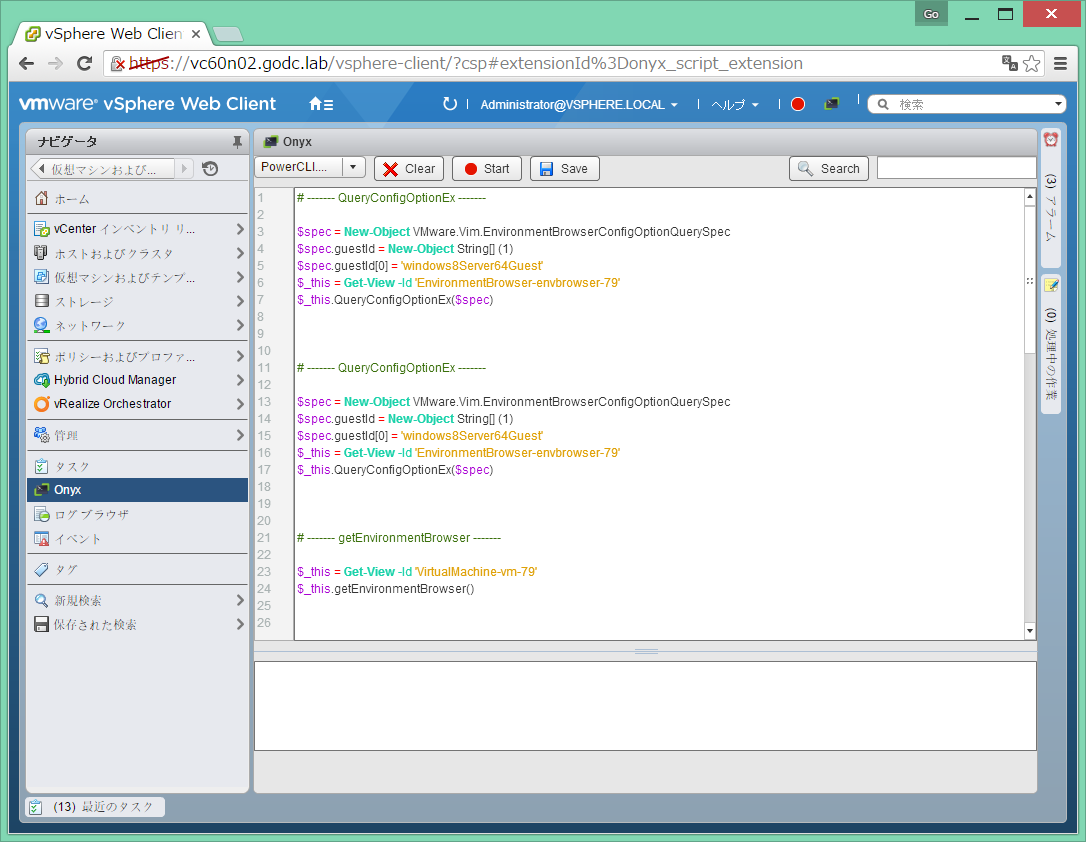
Task: Click the vSphere 検索 field
Action: (x=966, y=104)
